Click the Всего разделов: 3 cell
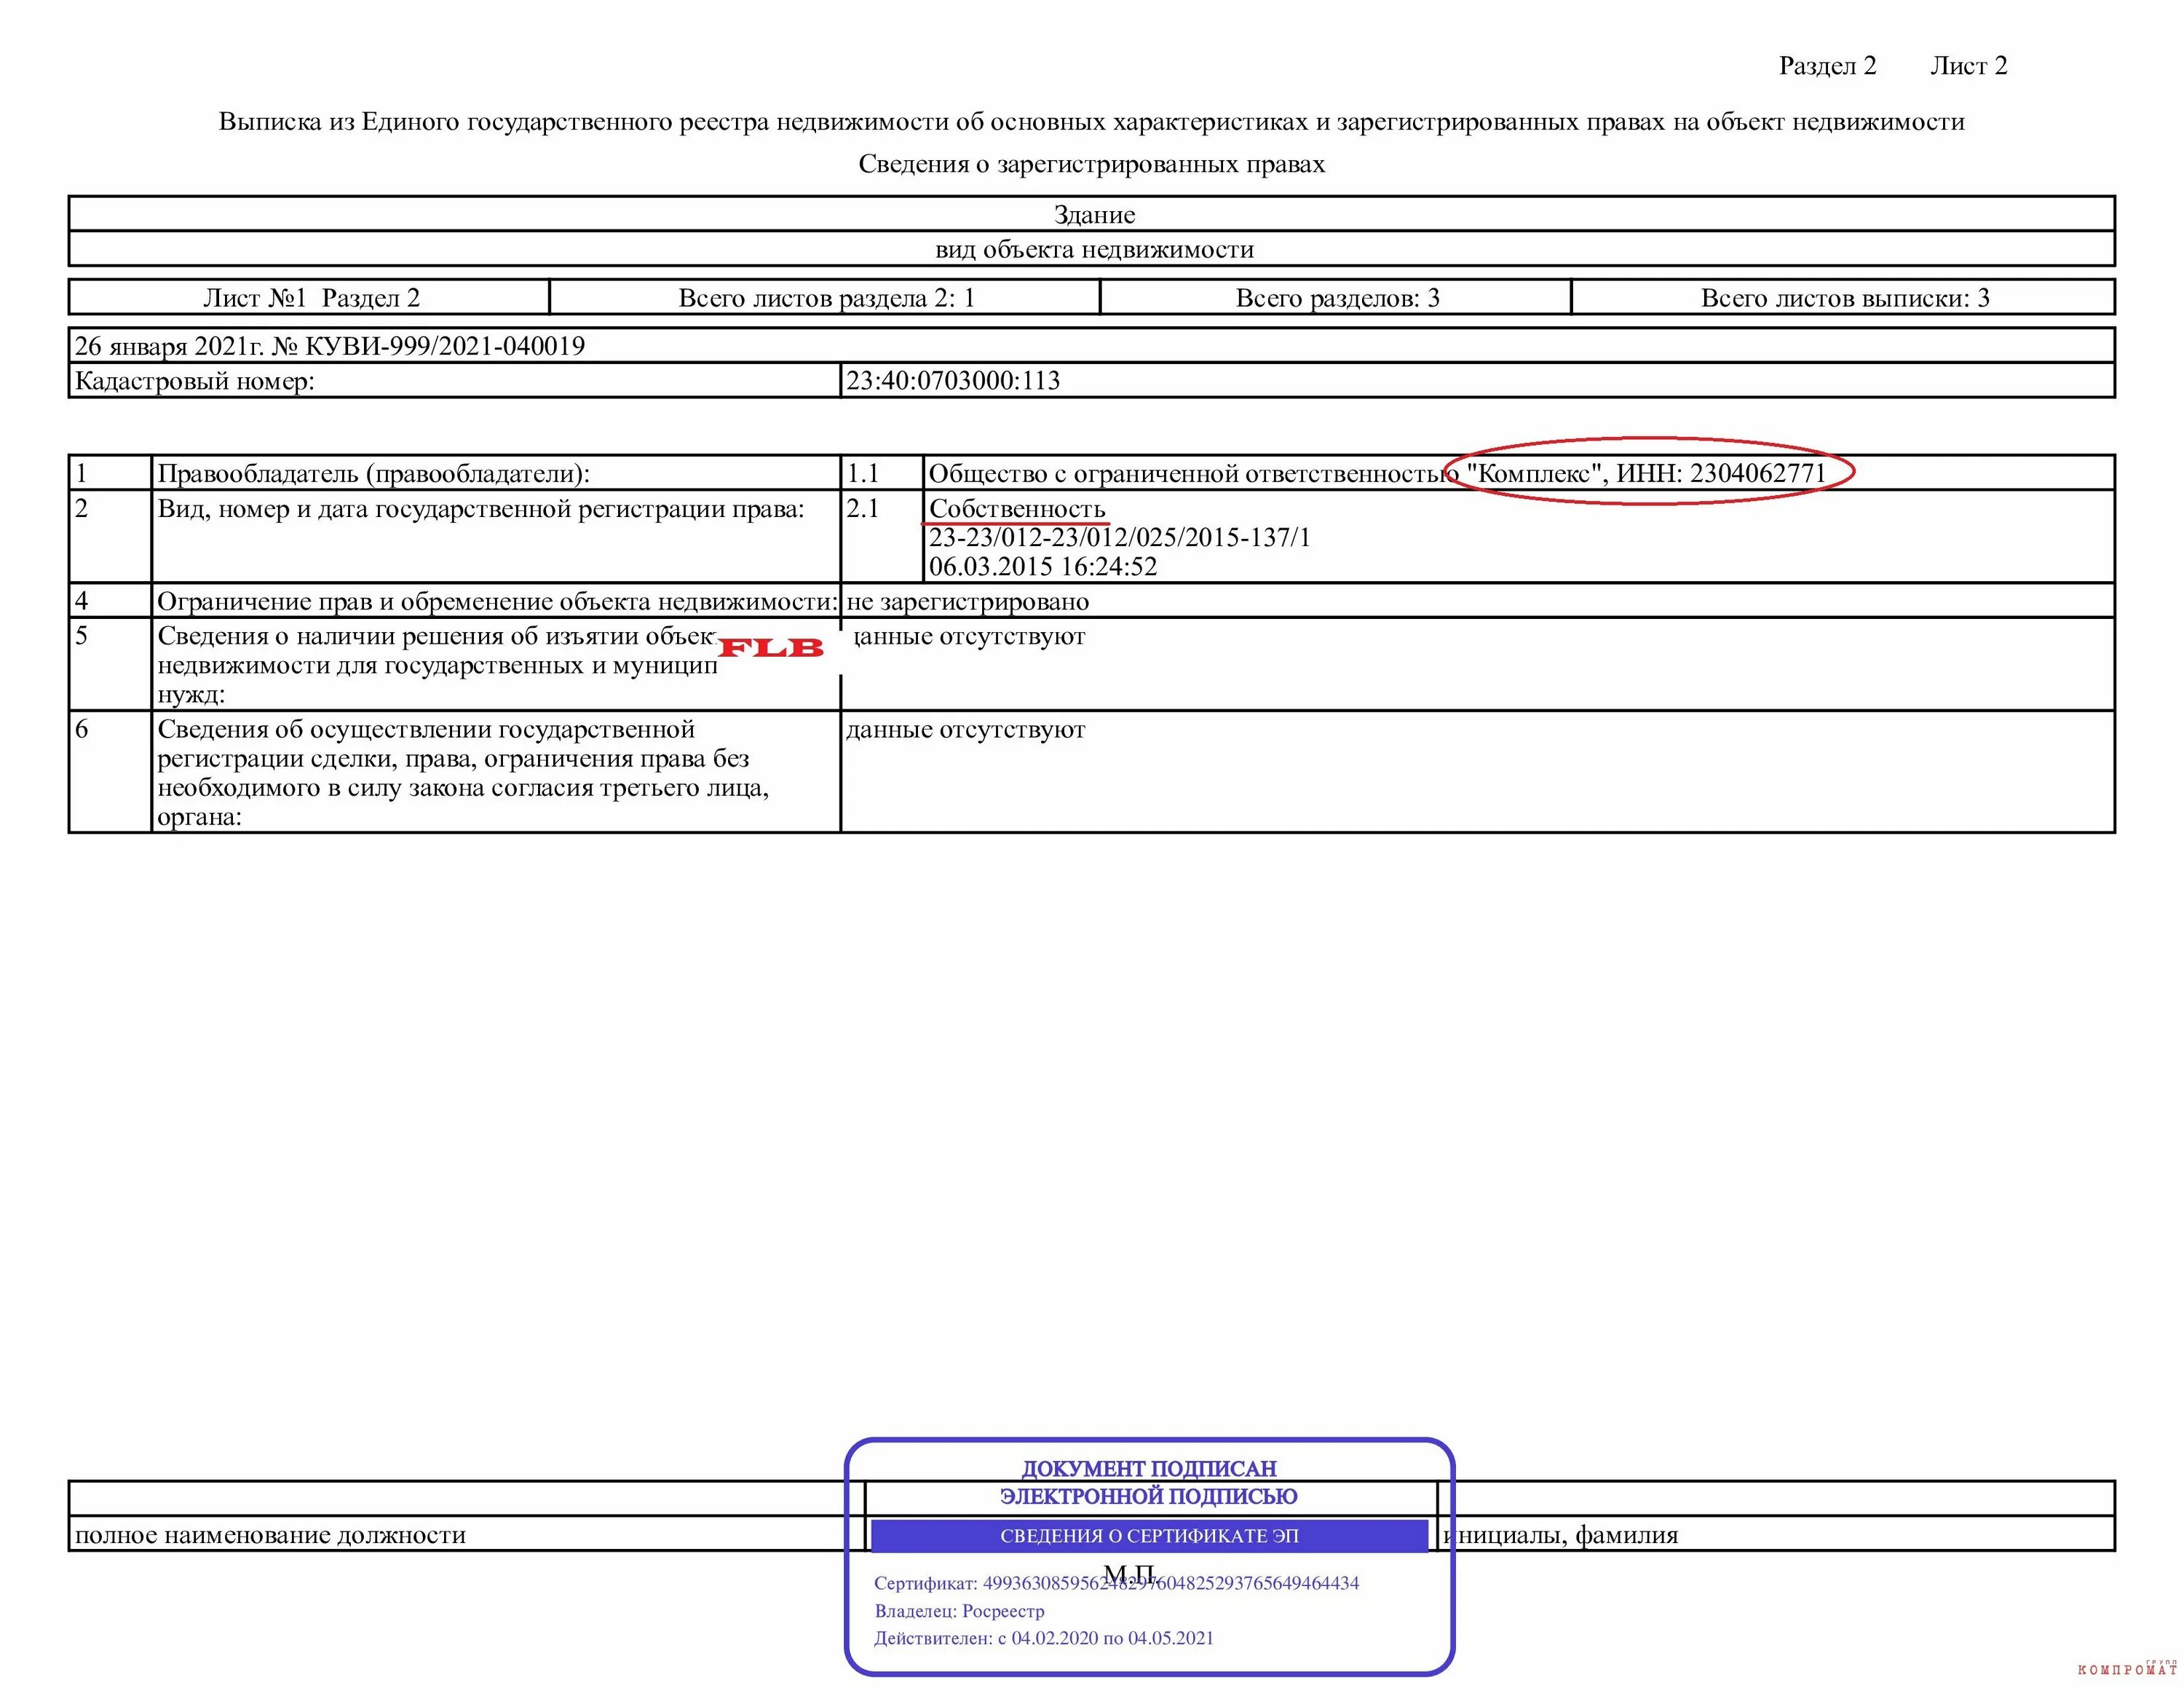Viewport: 2184px width, 1688px height. click(x=1337, y=298)
